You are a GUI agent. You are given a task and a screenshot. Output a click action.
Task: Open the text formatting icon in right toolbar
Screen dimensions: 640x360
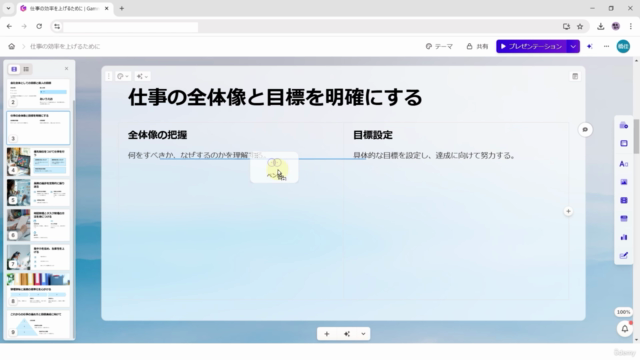pyautogui.click(x=623, y=164)
